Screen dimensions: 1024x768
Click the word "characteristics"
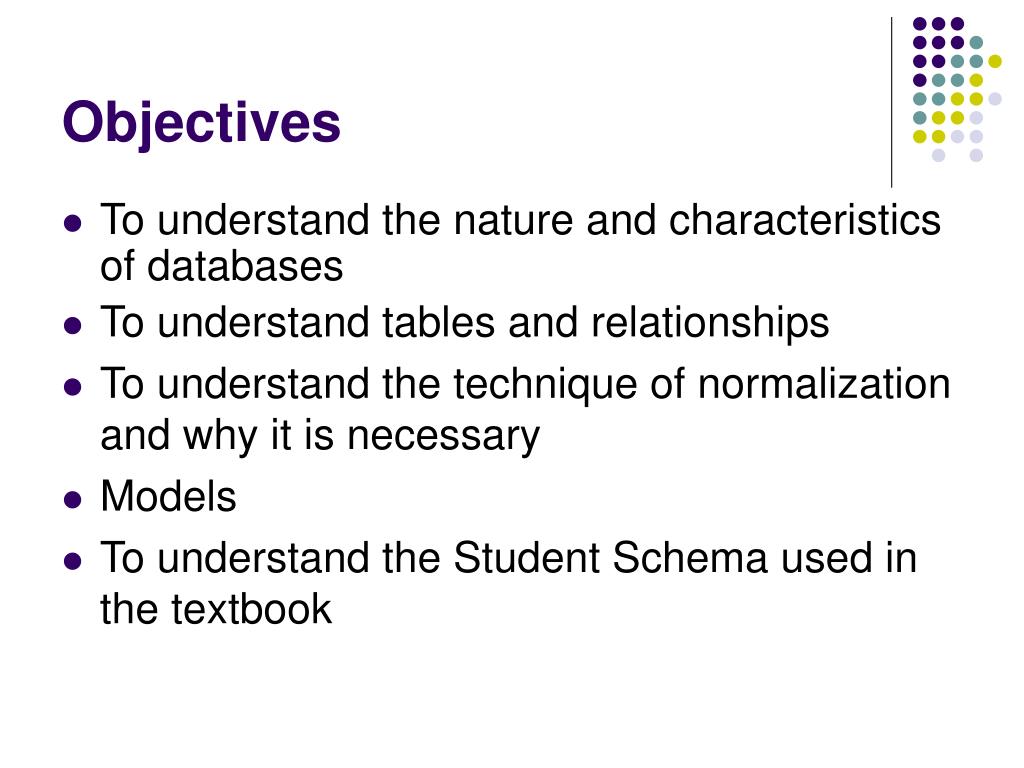pos(805,219)
